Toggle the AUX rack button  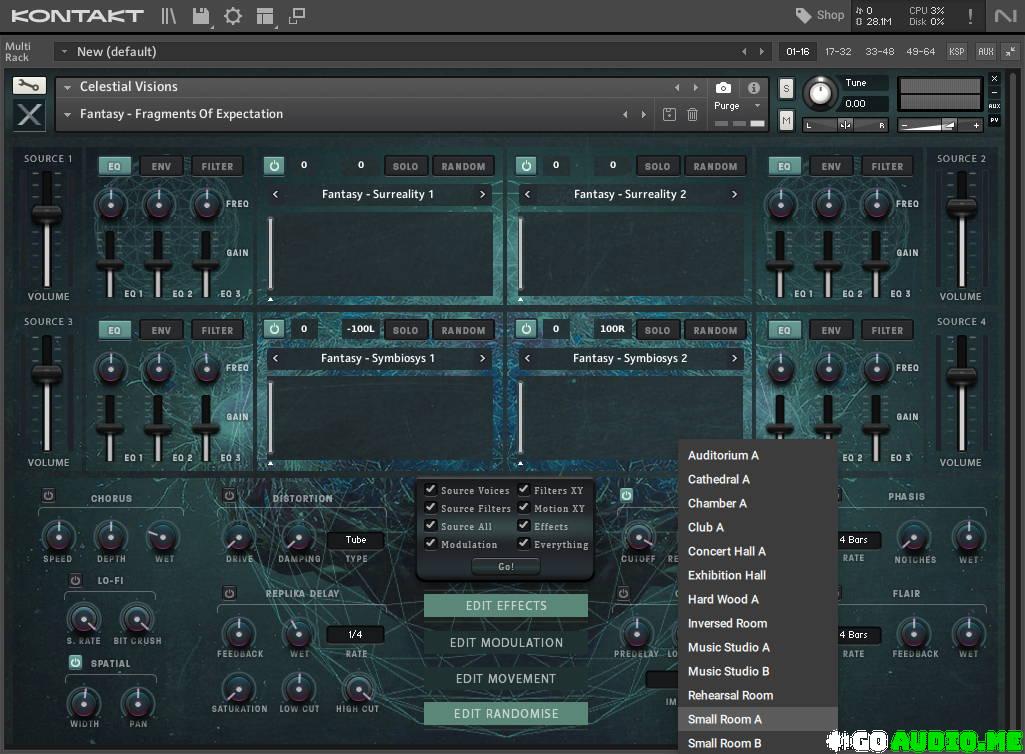click(x=986, y=51)
